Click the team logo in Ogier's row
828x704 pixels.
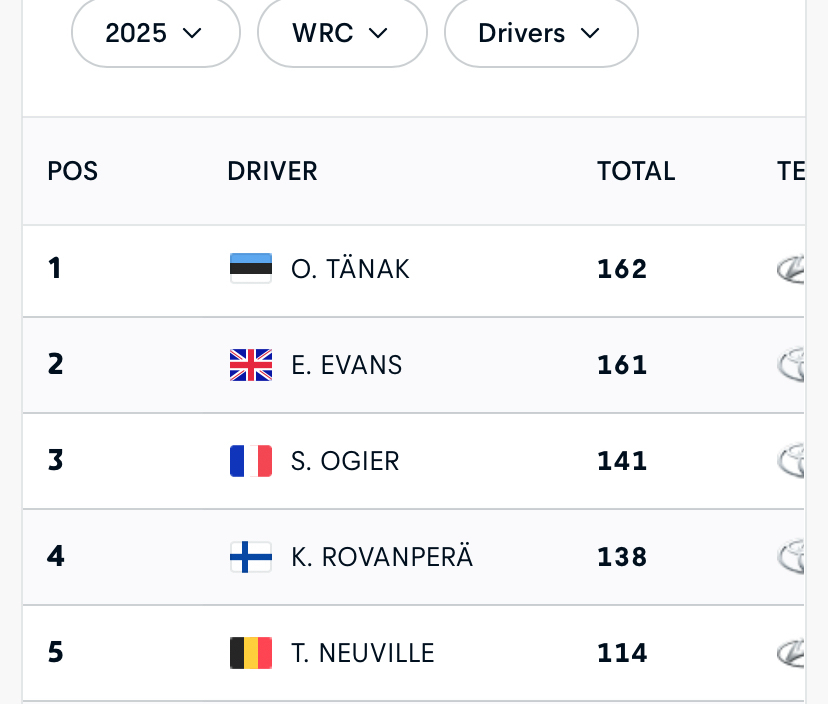[x=792, y=461]
